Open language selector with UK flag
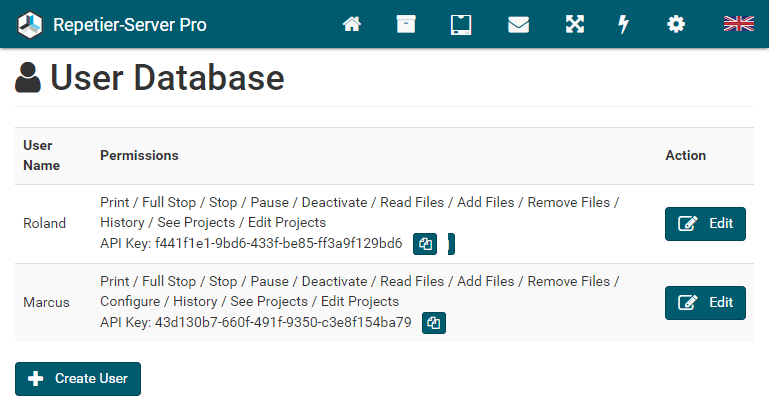Image resolution: width=769 pixels, height=404 pixels. click(738, 24)
